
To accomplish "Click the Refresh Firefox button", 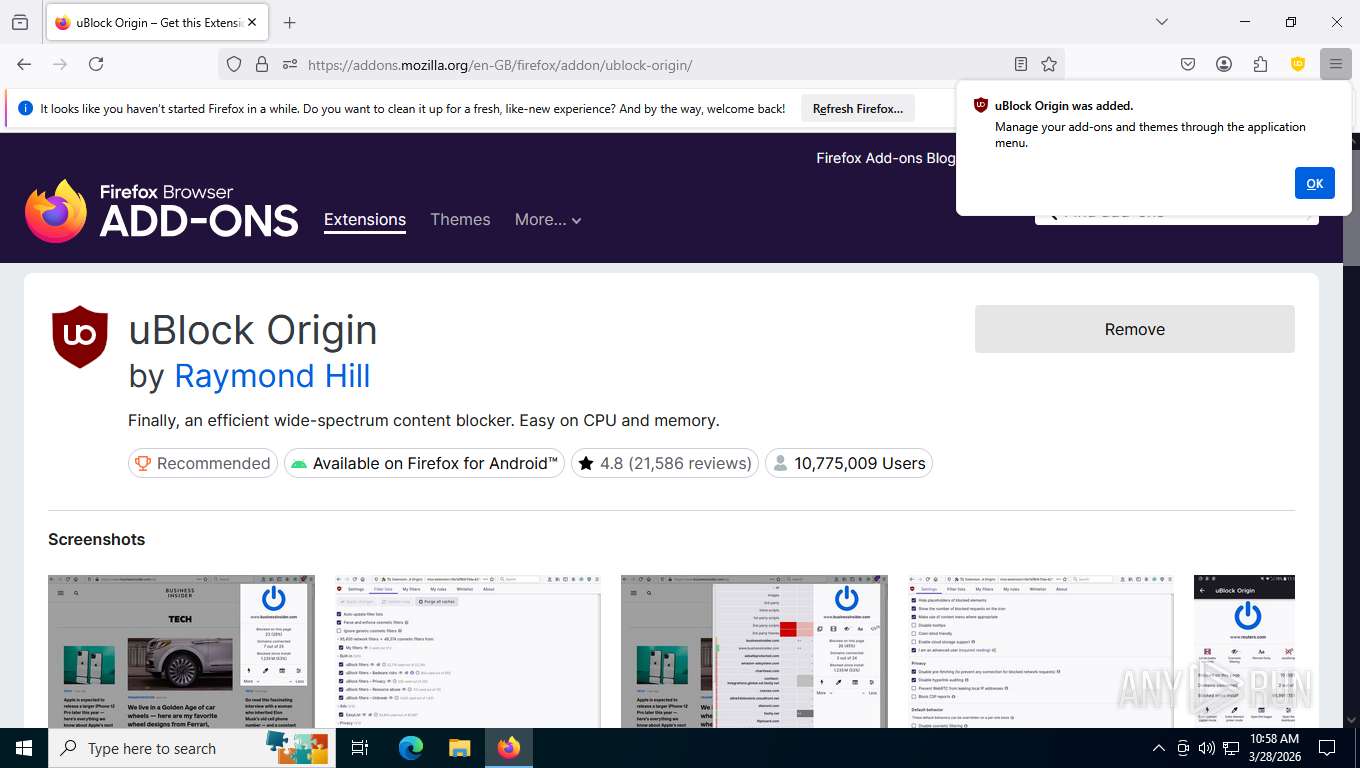I will click(858, 109).
